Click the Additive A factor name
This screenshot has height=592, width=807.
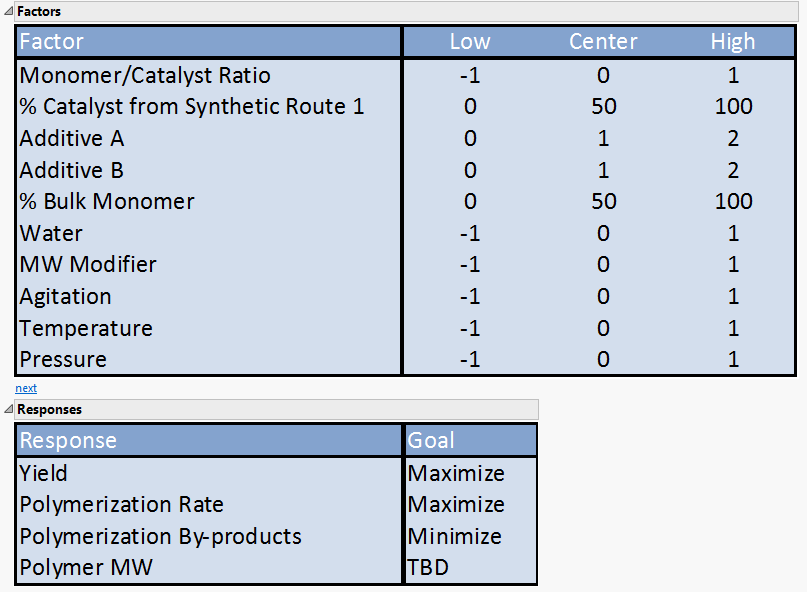click(72, 138)
